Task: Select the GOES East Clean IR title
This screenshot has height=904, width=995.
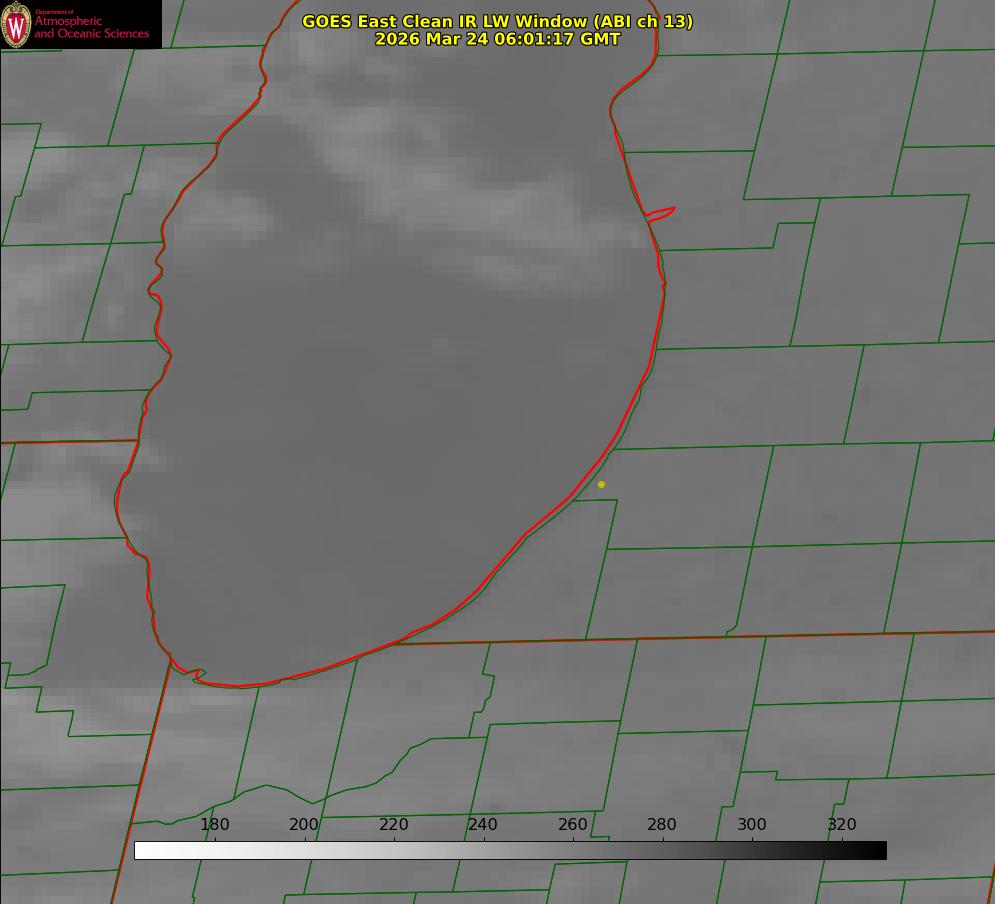Action: pyautogui.click(x=497, y=21)
